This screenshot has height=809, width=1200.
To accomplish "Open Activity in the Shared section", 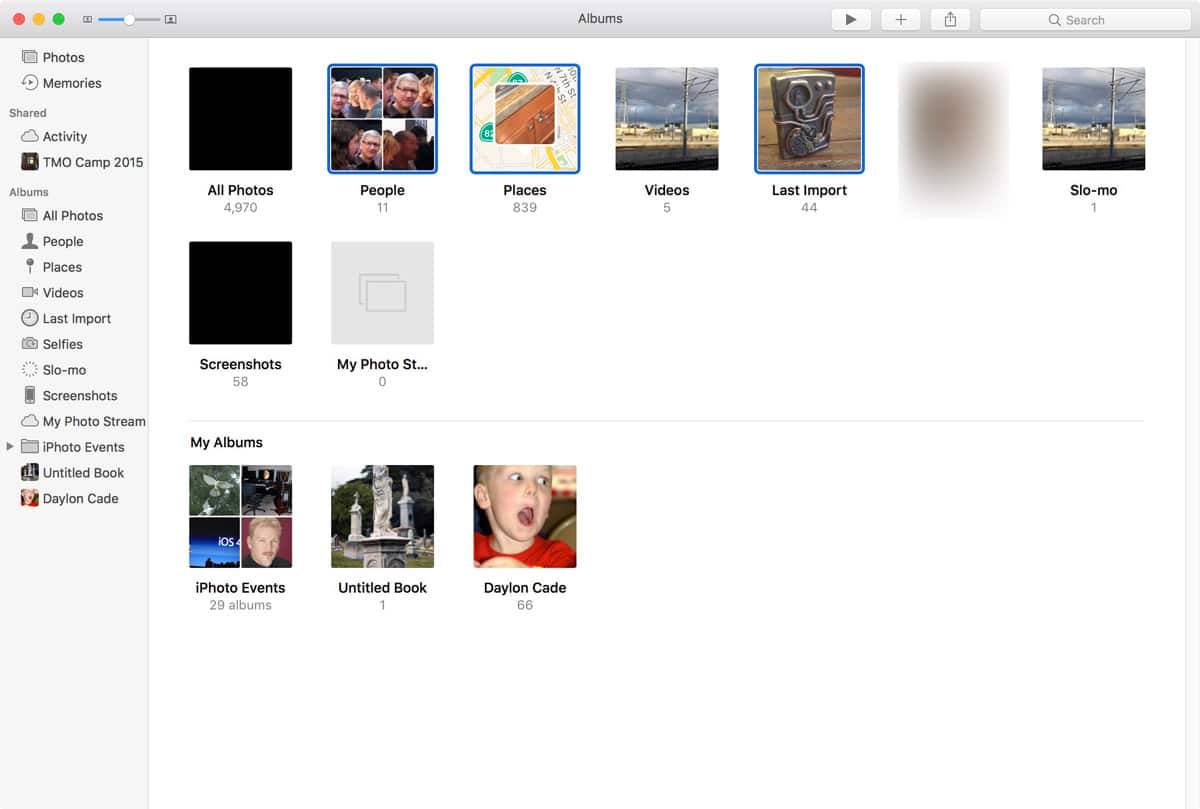I will point(64,137).
